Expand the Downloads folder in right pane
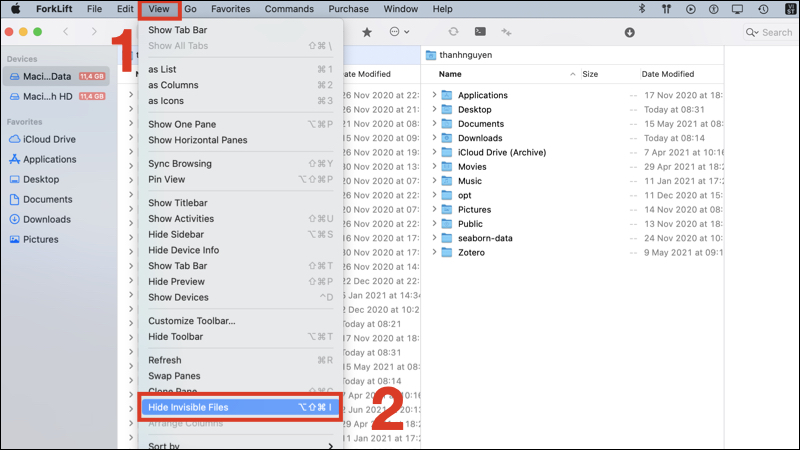Screen dimensions: 800x450 (434, 138)
